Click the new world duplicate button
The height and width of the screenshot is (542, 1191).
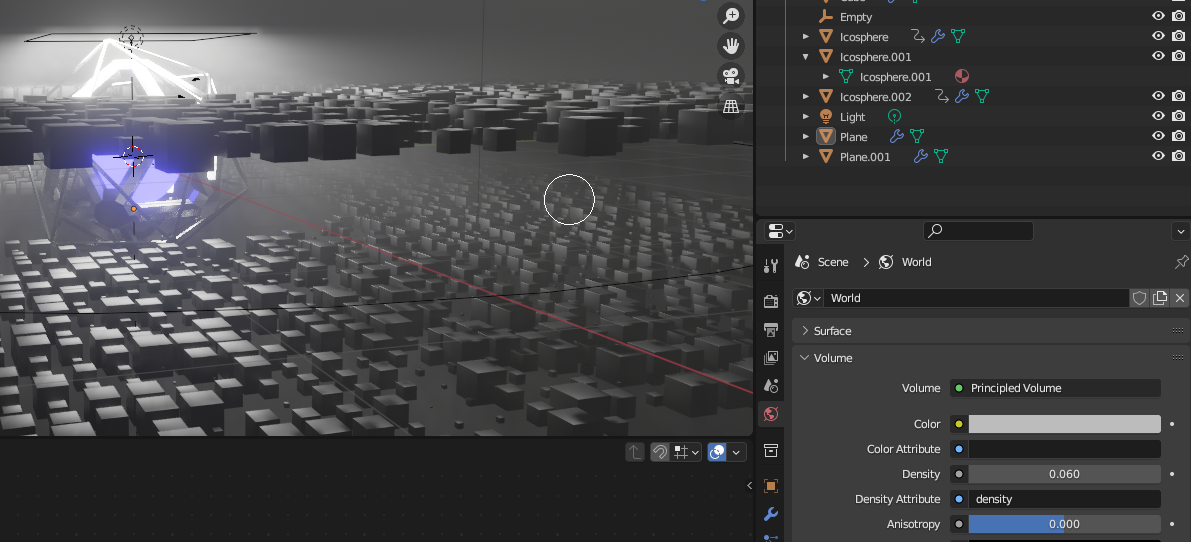point(1160,298)
